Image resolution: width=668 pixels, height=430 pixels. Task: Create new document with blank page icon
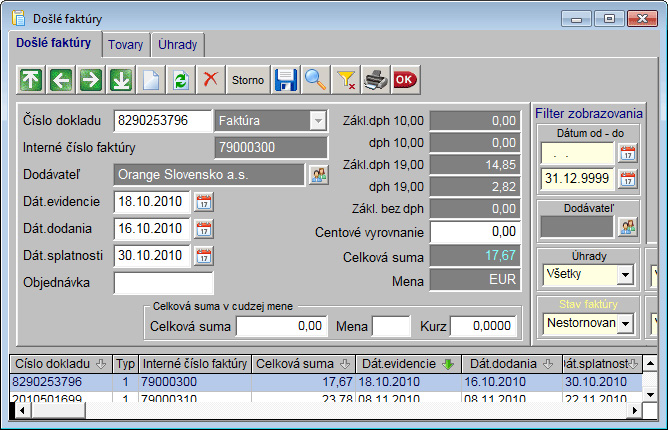151,78
